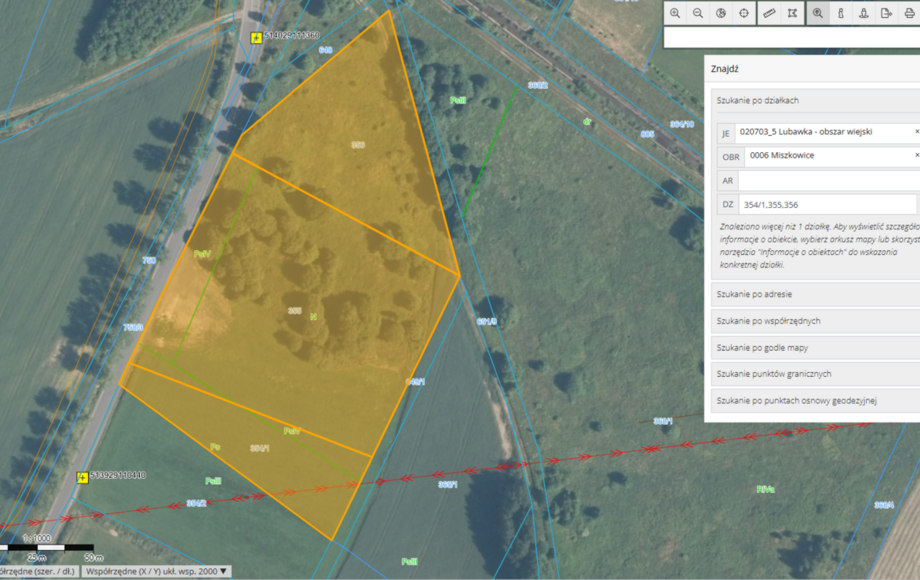Focus the empty AR sheet input
Viewport: 920px width, 580px height.
(828, 181)
